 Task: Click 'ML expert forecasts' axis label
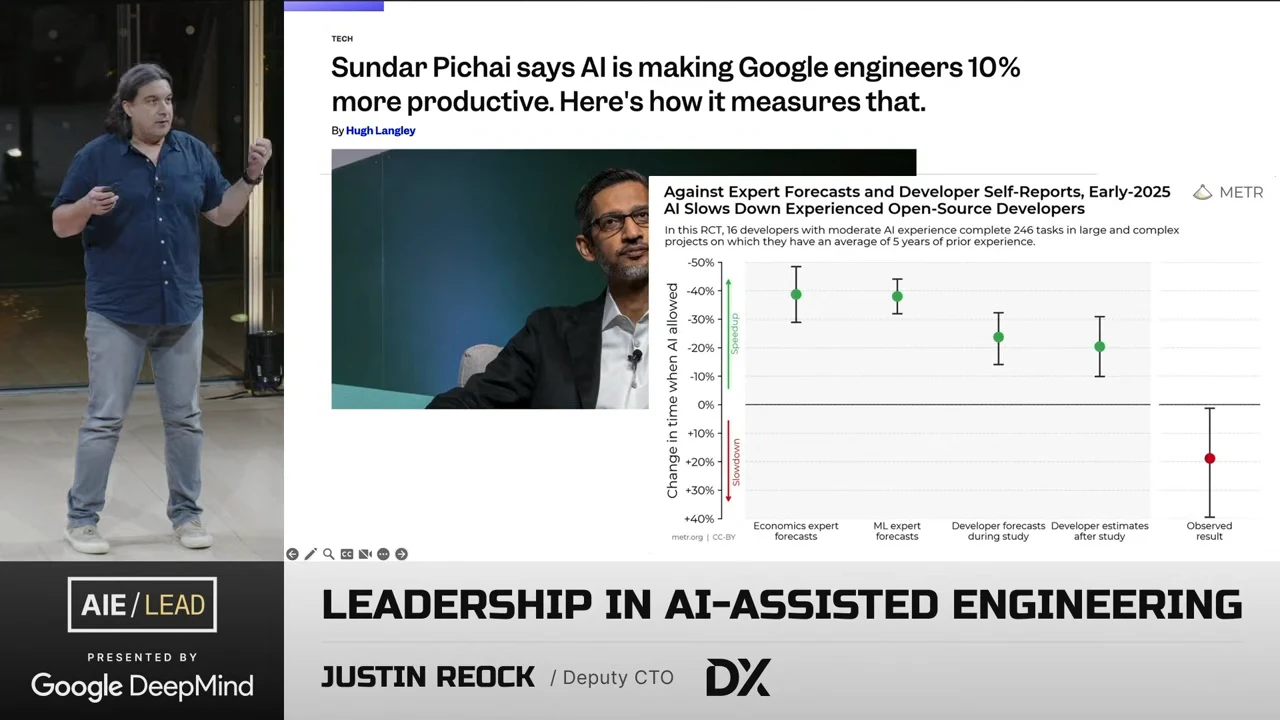897,531
